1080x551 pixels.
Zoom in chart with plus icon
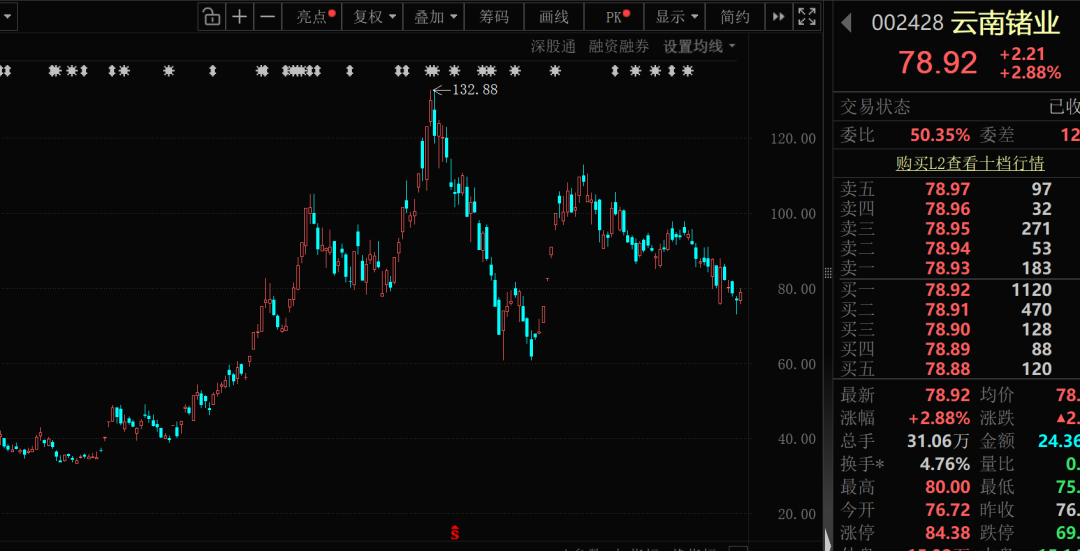click(x=239, y=17)
